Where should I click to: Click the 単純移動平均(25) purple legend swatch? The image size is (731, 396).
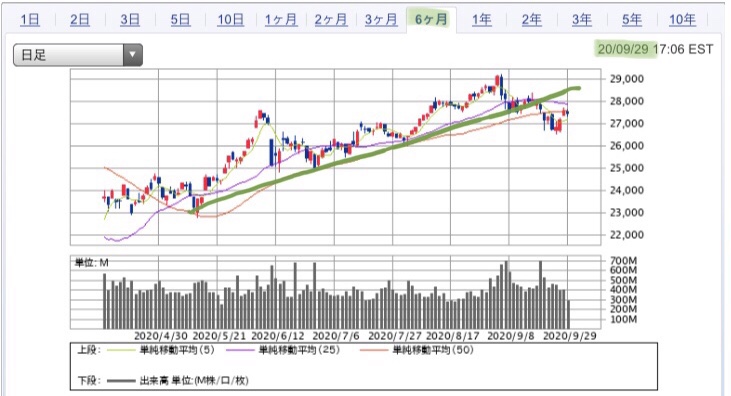(241, 350)
